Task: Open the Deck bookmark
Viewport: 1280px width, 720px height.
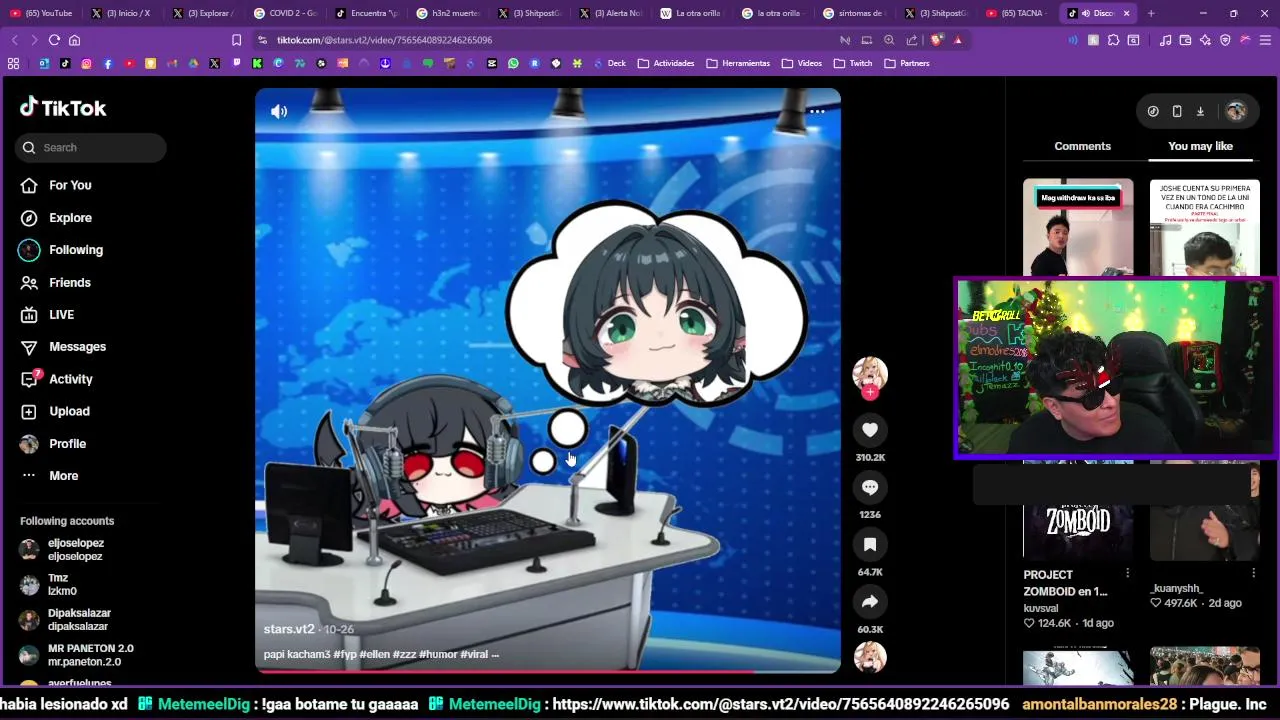Action: pyautogui.click(x=609, y=63)
